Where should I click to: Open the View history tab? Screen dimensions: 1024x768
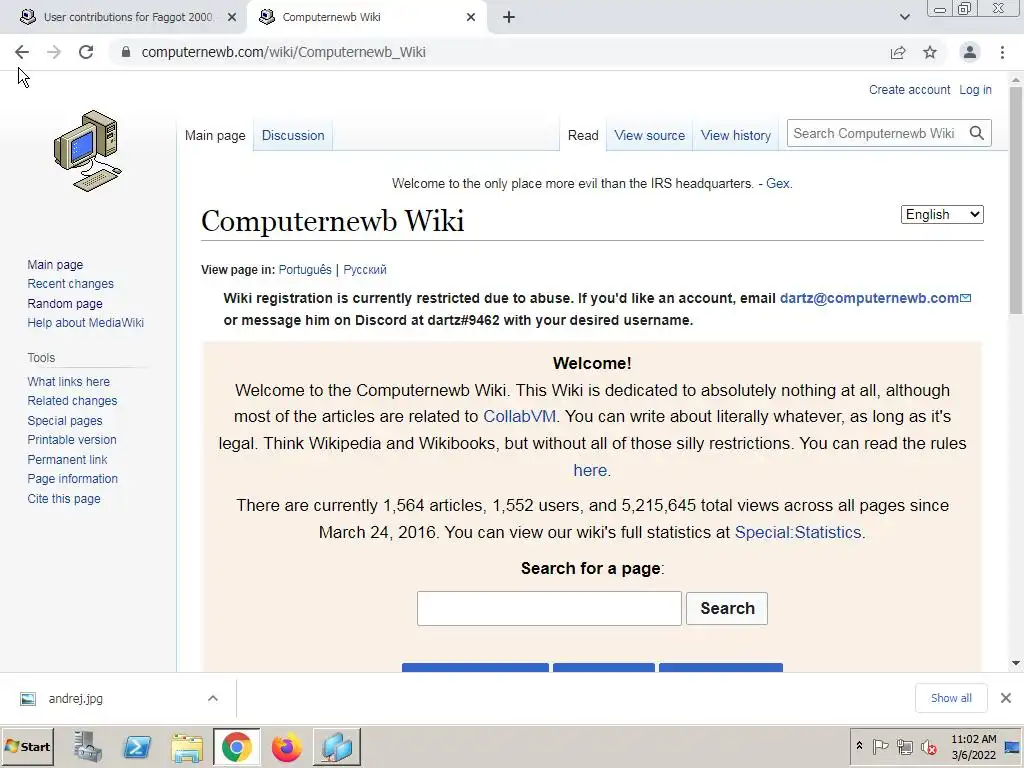[736, 135]
